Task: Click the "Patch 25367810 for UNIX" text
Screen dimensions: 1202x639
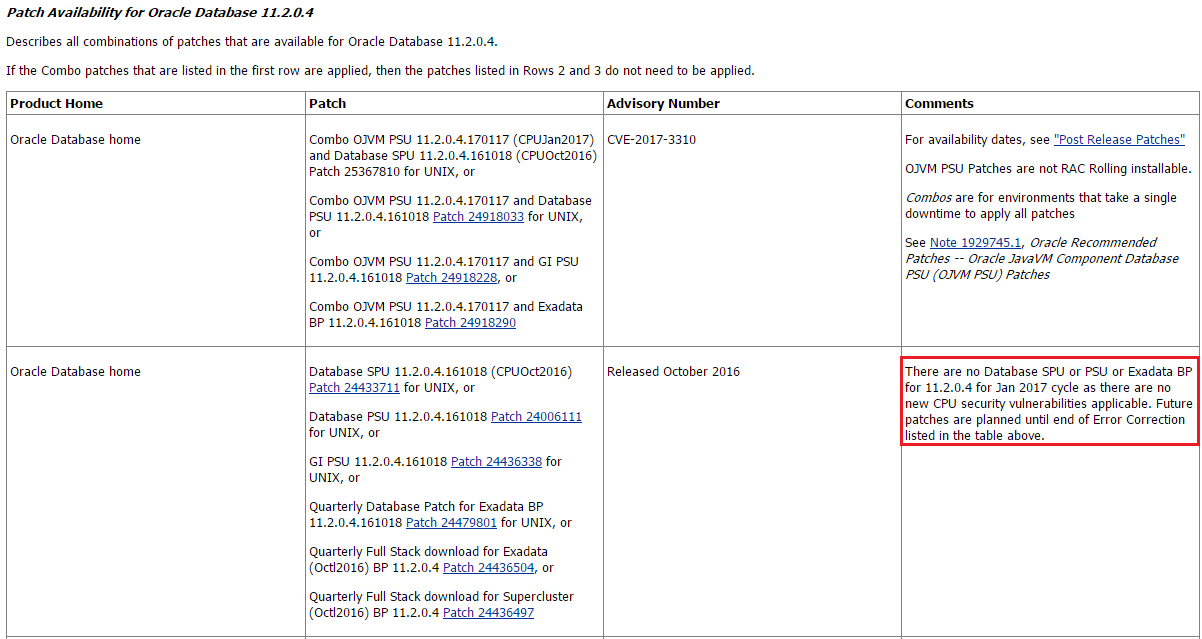Action: pos(386,172)
